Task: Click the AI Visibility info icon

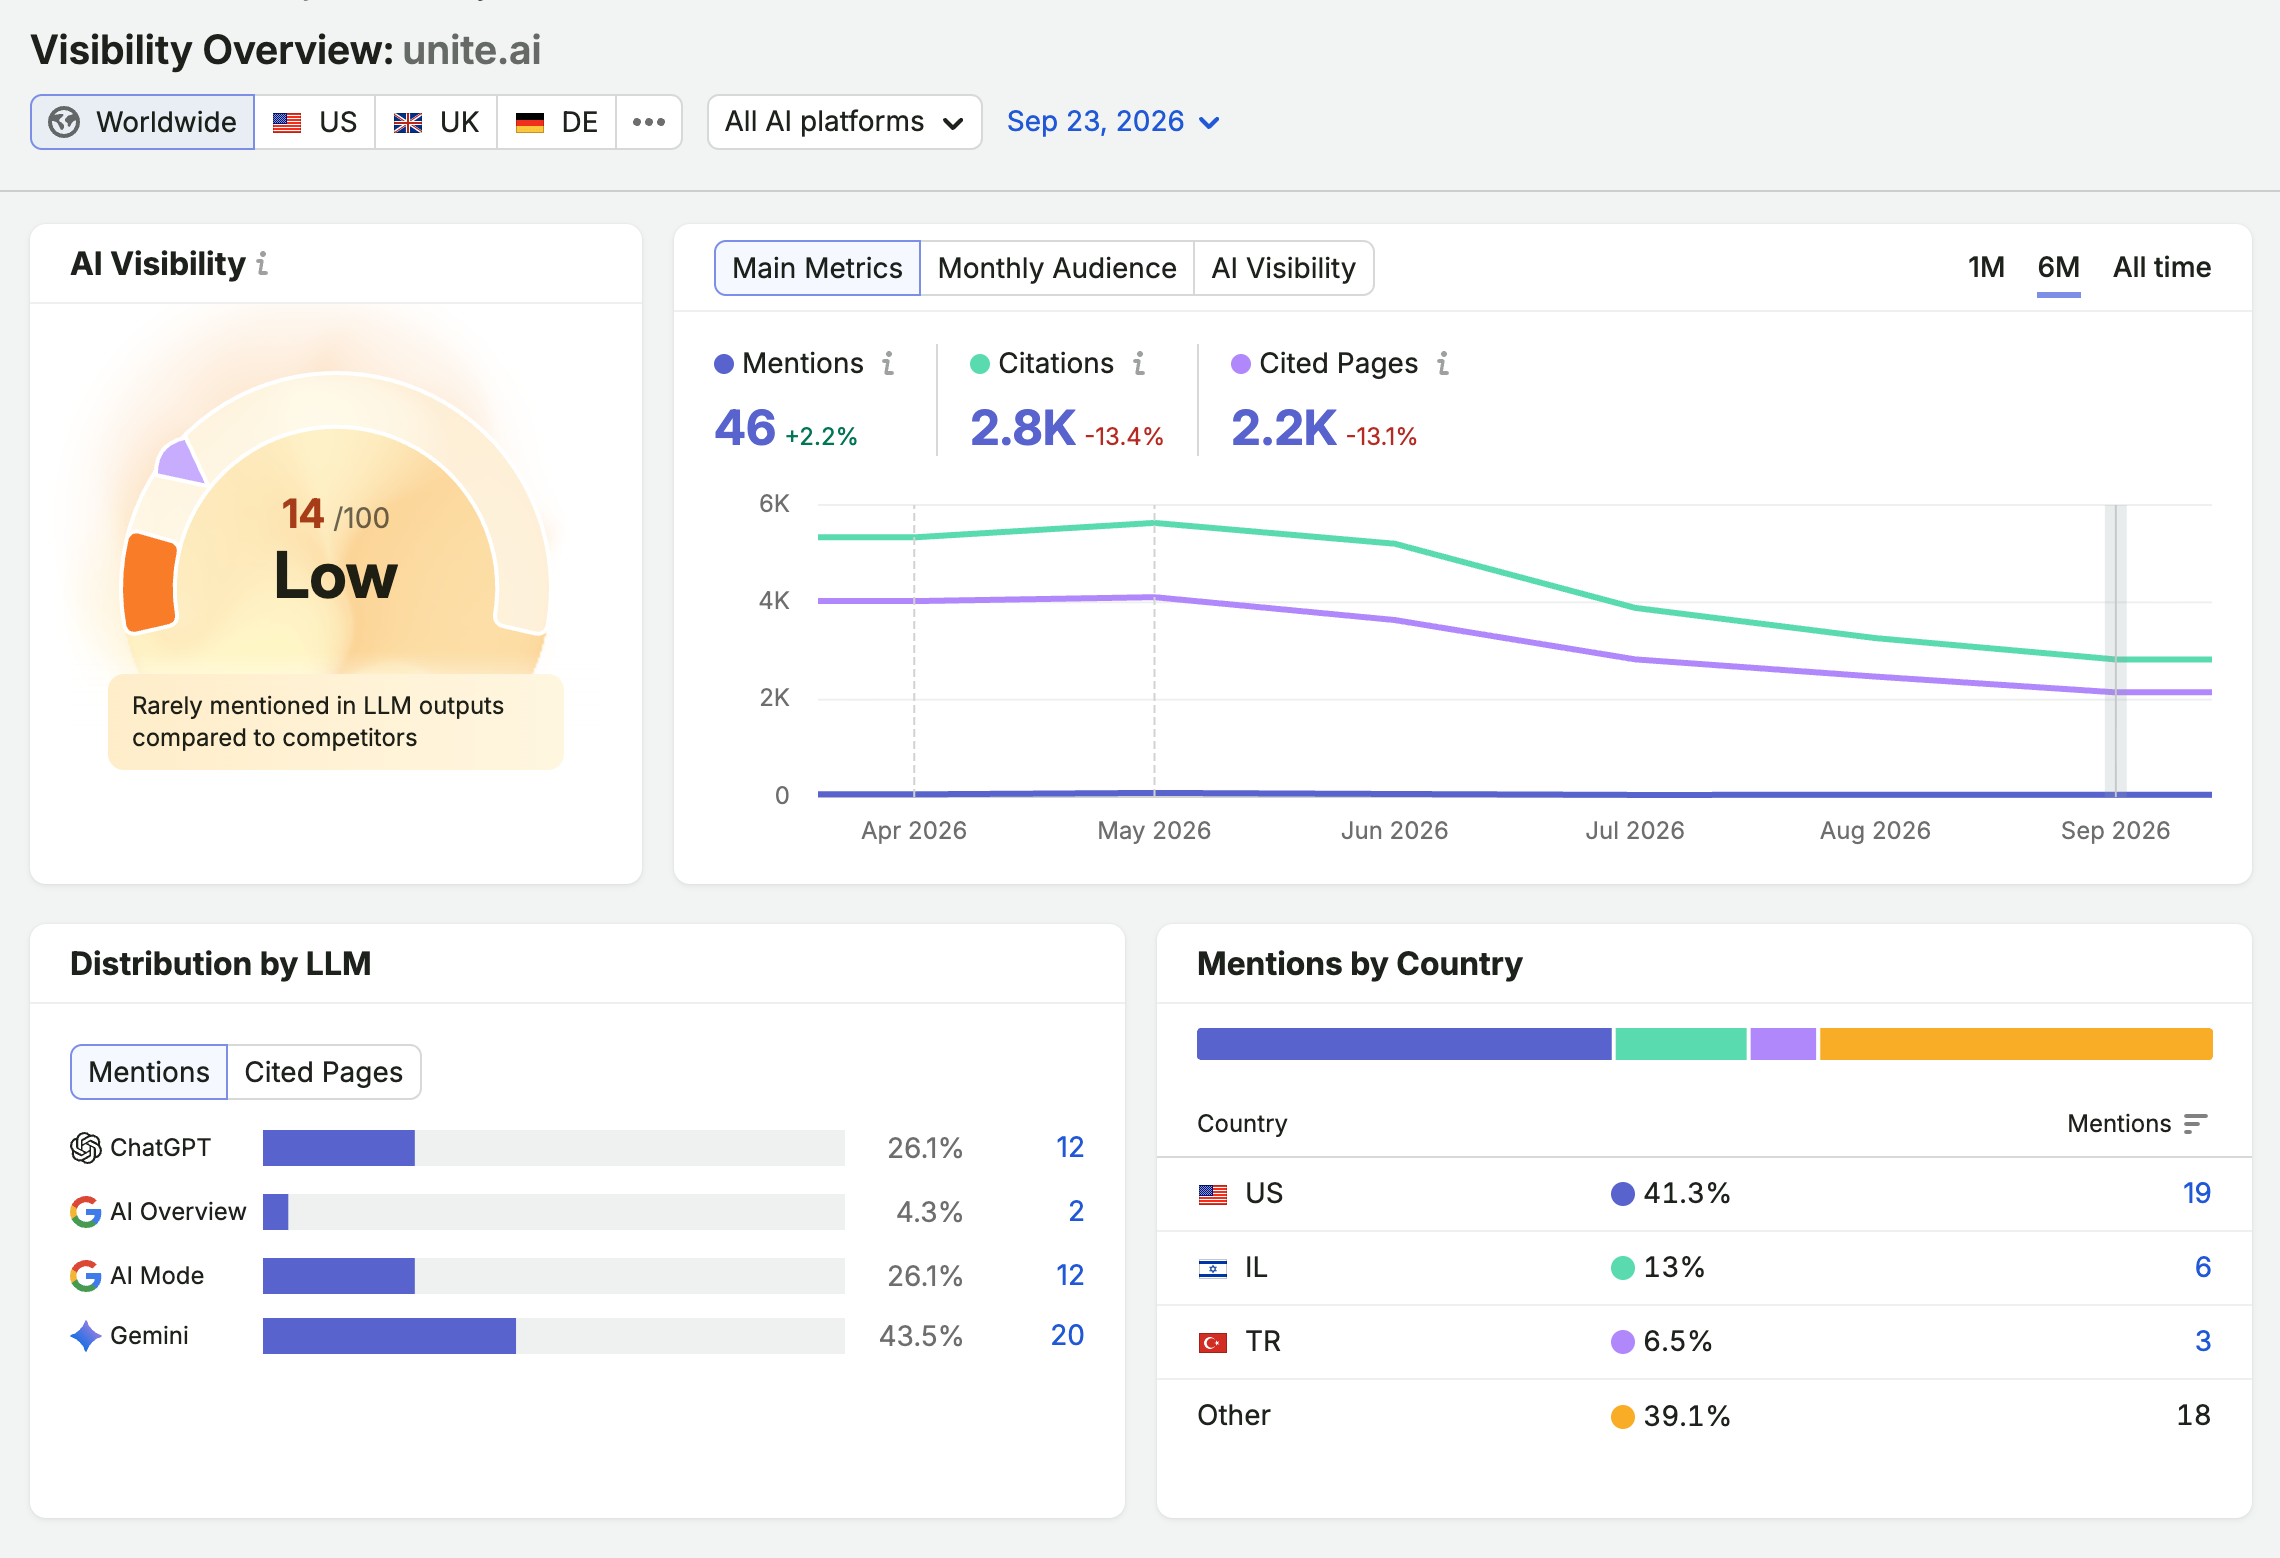Action: (x=262, y=264)
